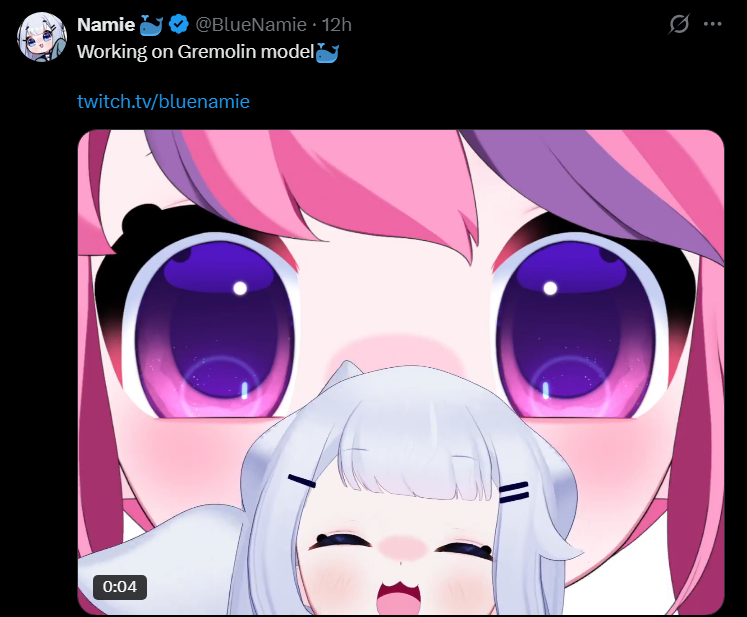
Task: Play the video by clicking its center
Action: [401, 372]
